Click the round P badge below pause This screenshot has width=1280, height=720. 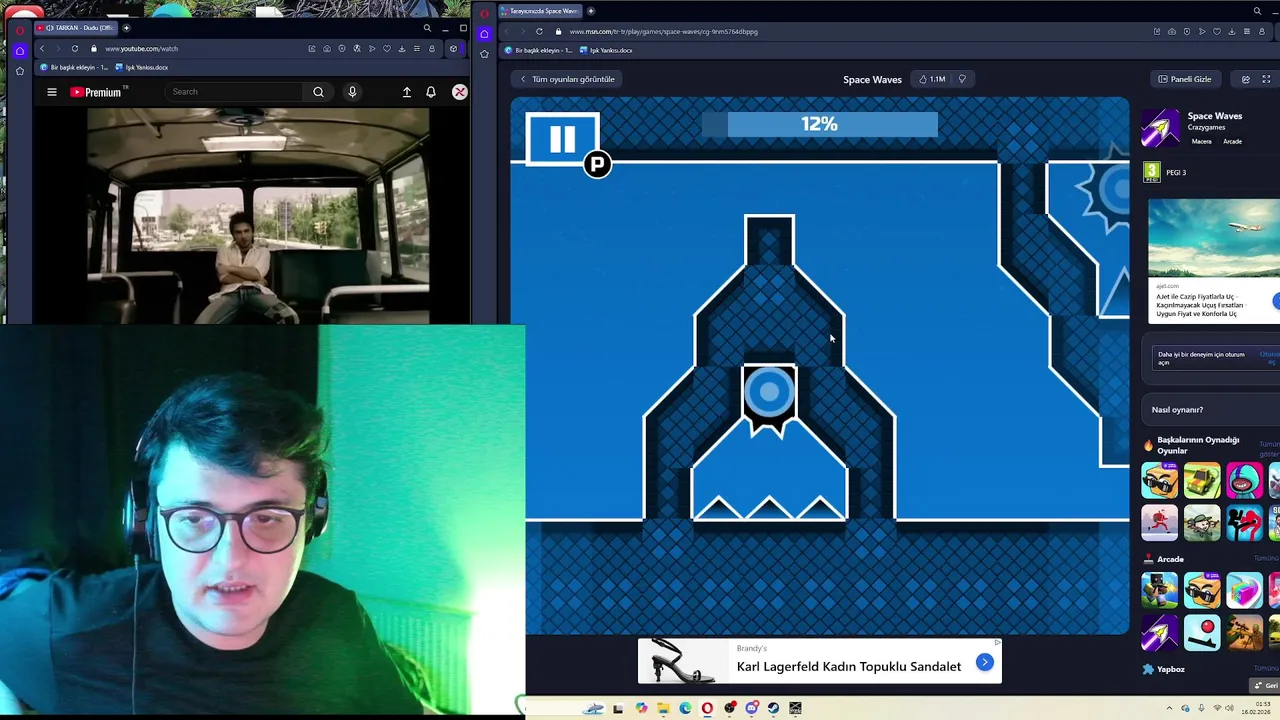(597, 165)
